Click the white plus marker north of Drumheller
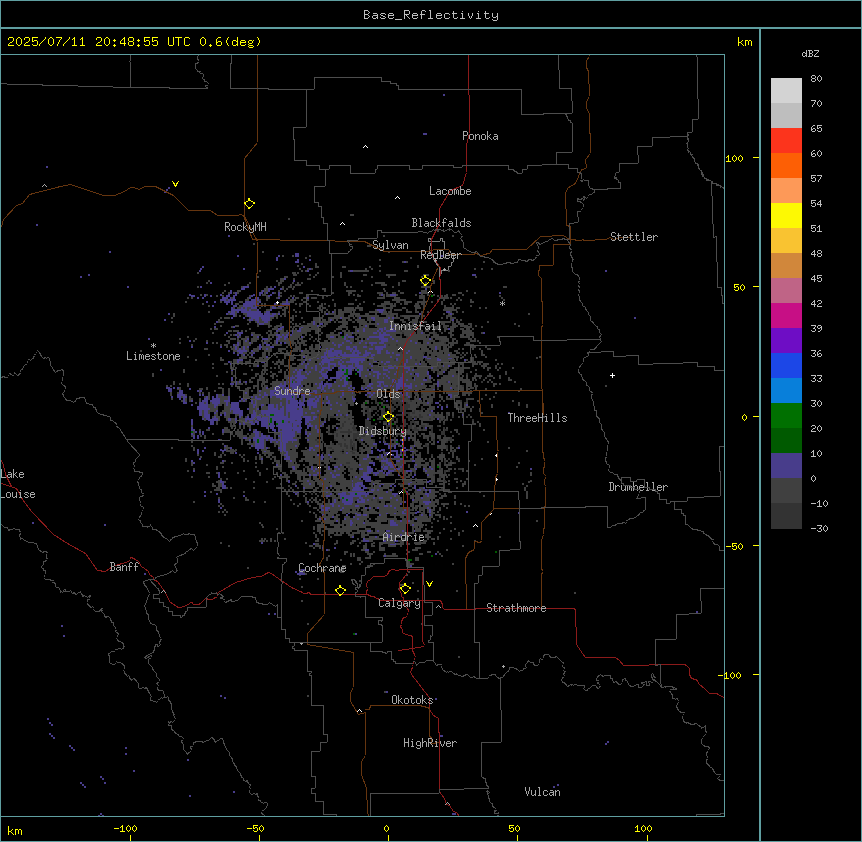This screenshot has width=862, height=842. [x=612, y=375]
